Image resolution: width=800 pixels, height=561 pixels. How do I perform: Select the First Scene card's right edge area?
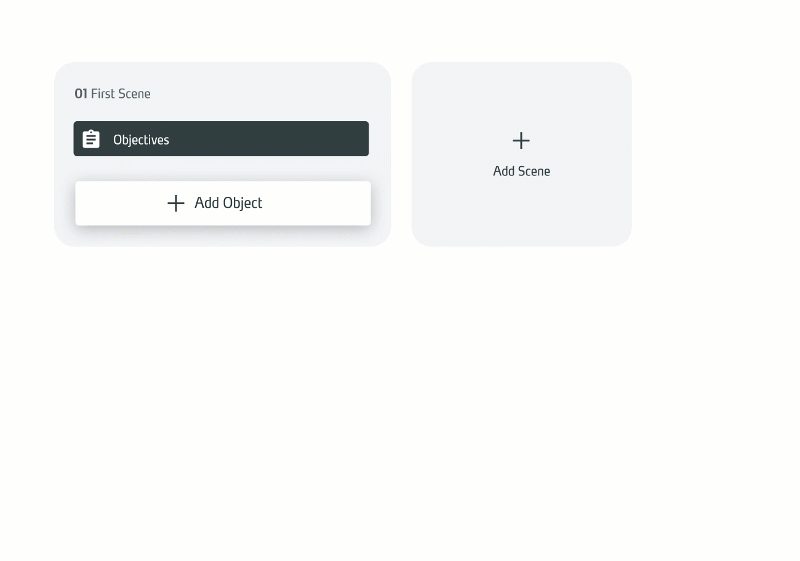click(381, 155)
